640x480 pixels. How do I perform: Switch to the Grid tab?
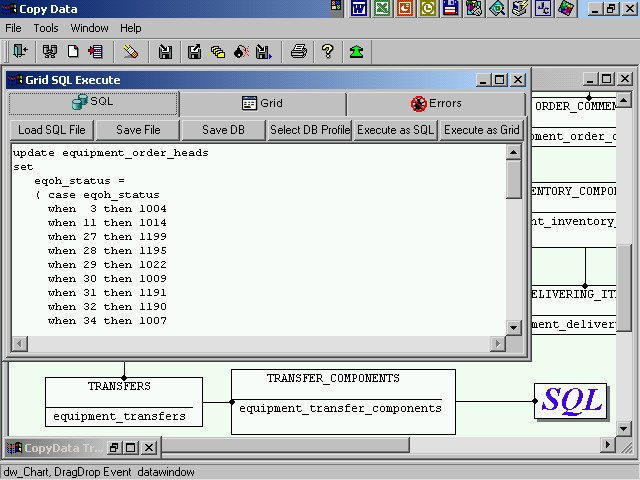[263, 103]
